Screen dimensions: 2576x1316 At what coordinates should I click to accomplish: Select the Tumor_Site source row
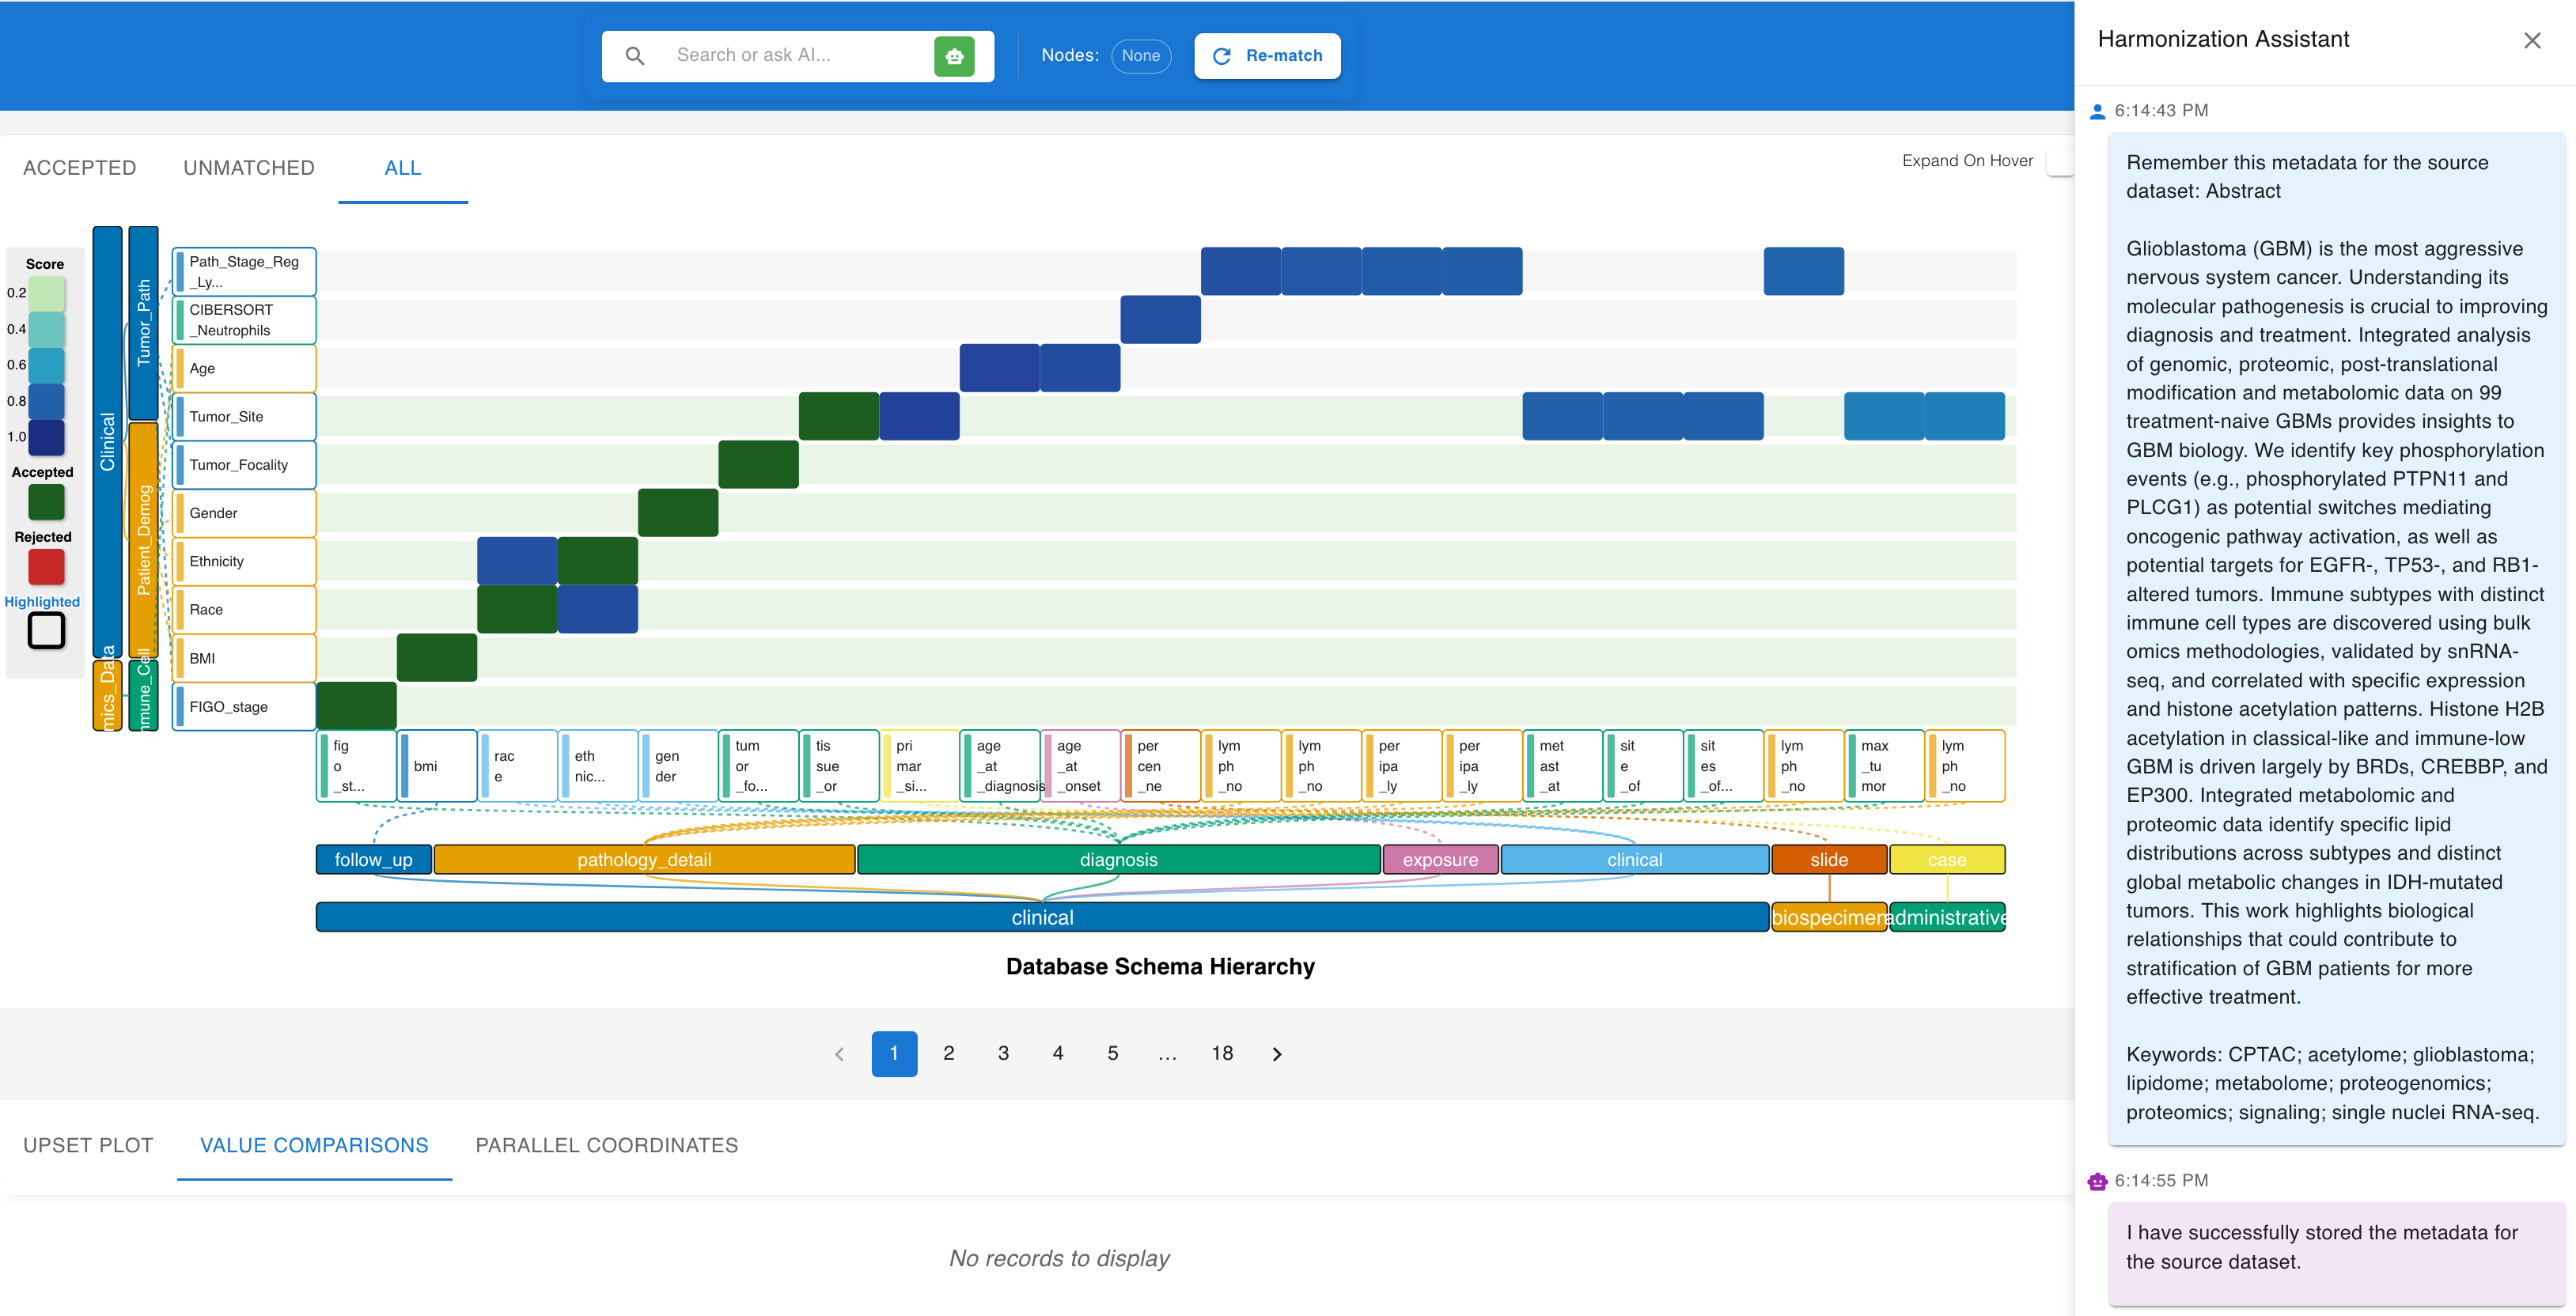tap(244, 417)
